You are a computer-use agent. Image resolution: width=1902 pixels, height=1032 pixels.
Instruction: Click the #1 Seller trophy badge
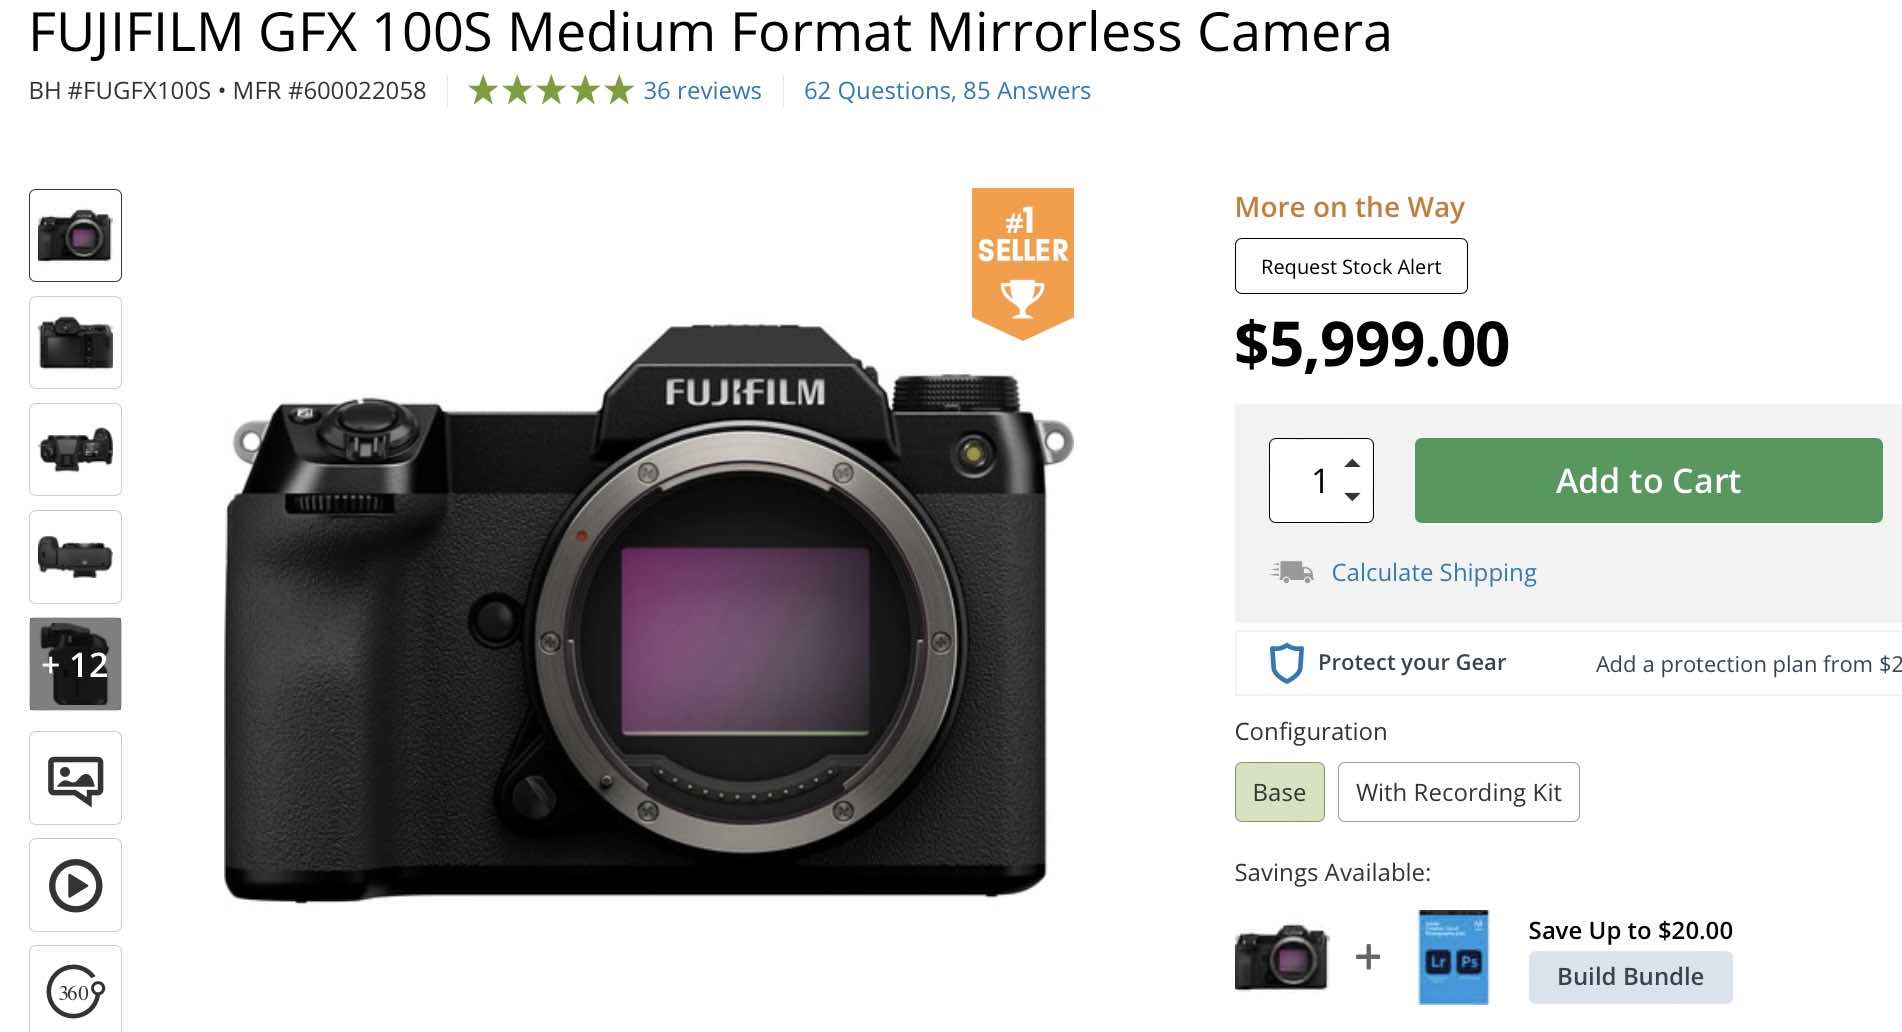click(1021, 255)
